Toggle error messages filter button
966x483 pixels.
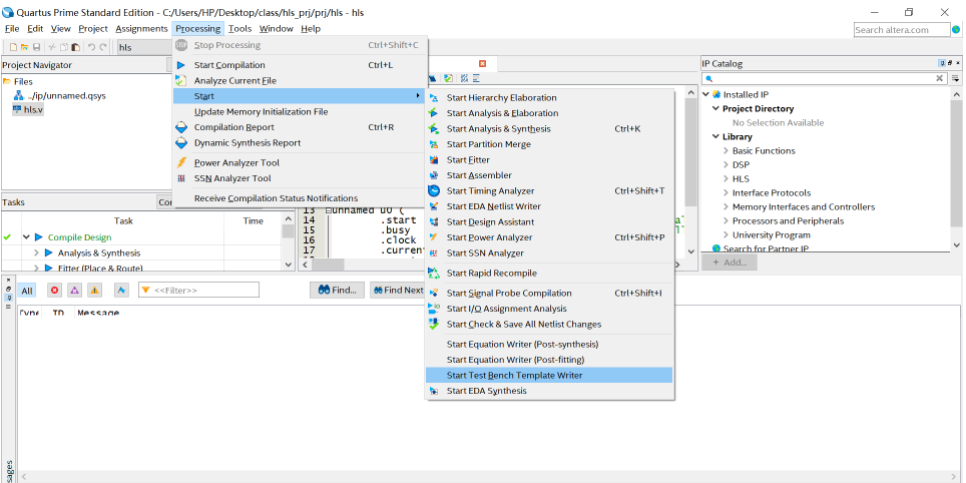55,290
